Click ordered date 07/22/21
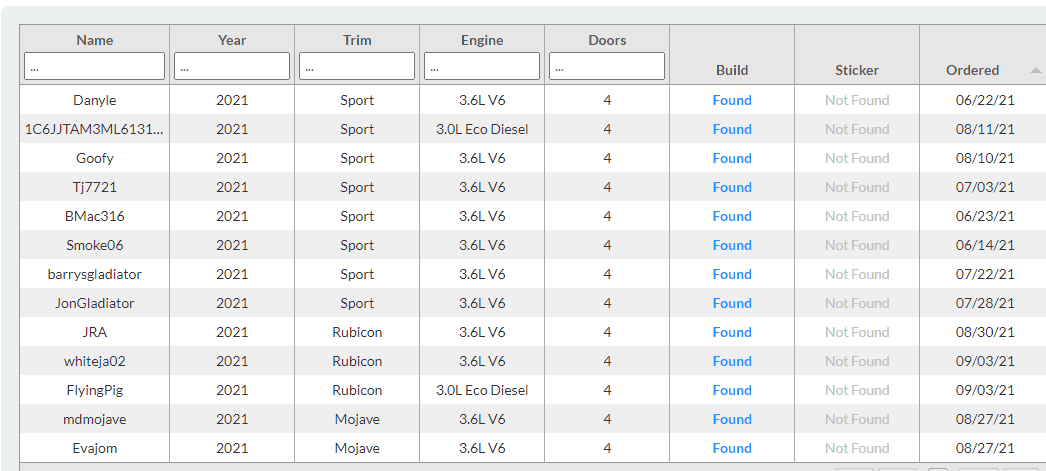Viewport: 1046px width, 471px height. click(985, 274)
